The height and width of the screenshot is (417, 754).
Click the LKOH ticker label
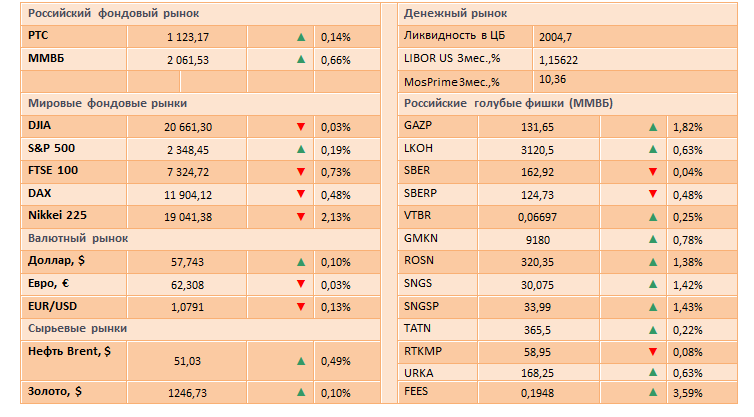pyautogui.click(x=420, y=149)
